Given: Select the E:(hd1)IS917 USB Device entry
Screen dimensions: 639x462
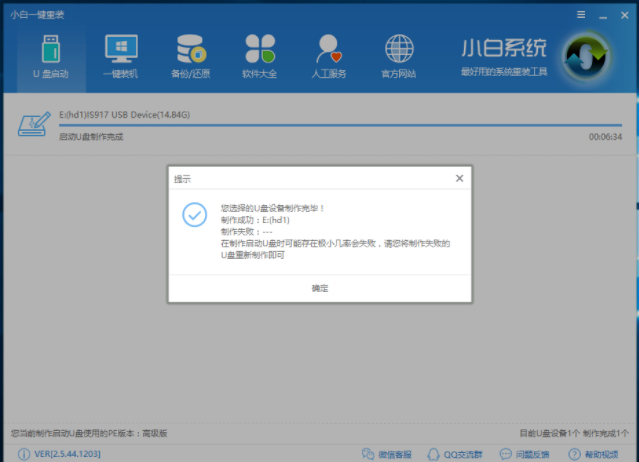Looking at the screenshot, I should pos(124,115).
